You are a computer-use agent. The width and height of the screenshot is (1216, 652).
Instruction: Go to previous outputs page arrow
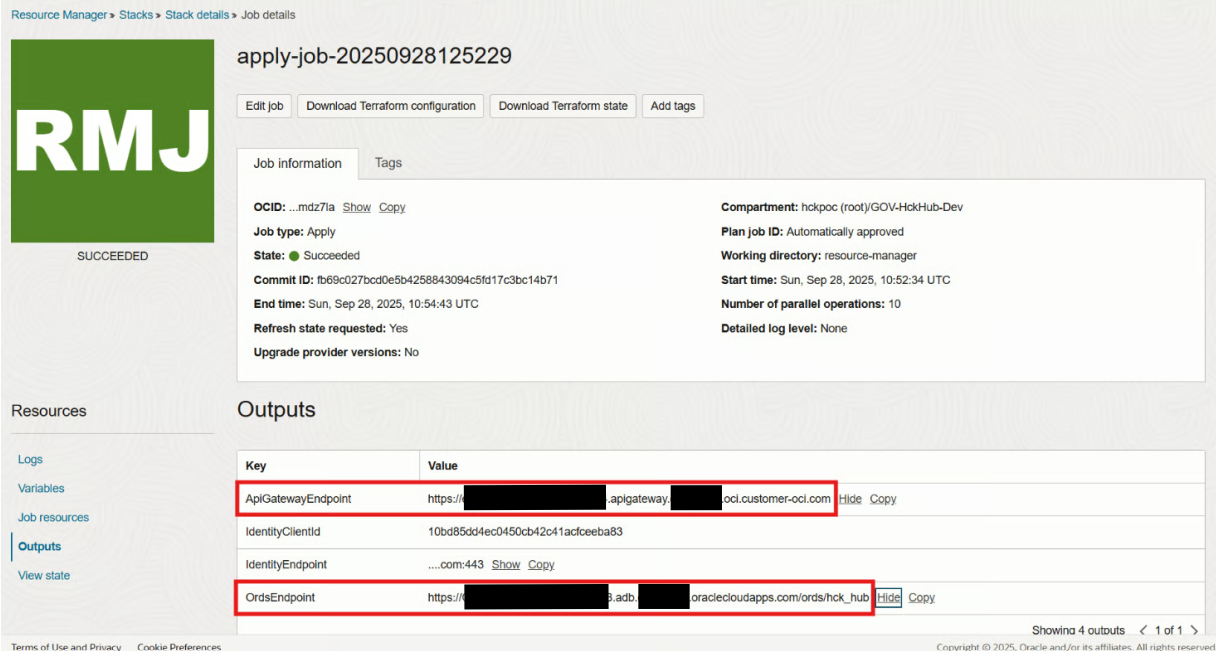(1144, 631)
